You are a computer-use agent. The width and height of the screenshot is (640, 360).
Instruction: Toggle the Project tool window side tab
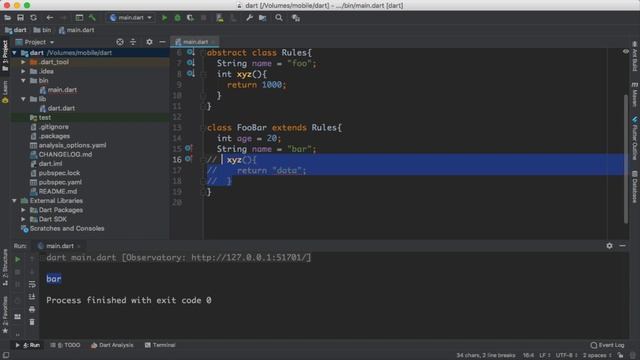[5, 55]
